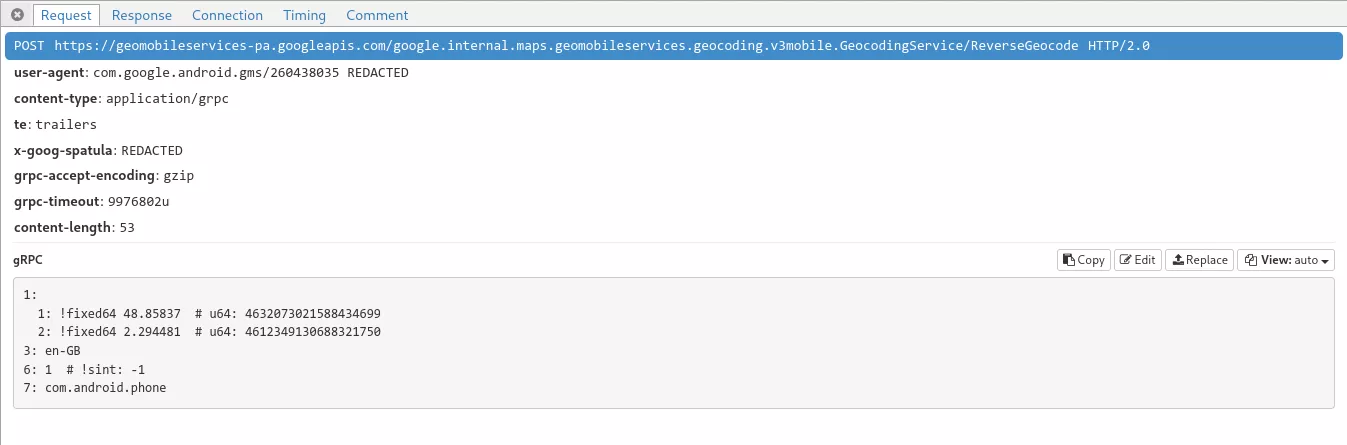Click the x-goog-spatula REDACTED value
Image resolution: width=1347 pixels, height=445 pixels.
[152, 150]
